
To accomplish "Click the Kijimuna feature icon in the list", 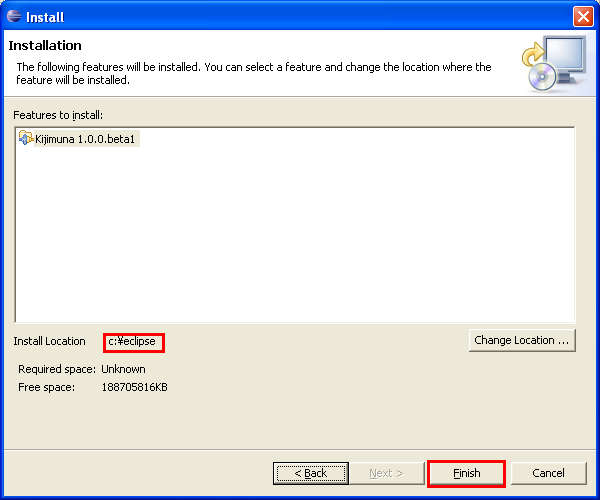I will tap(25, 138).
